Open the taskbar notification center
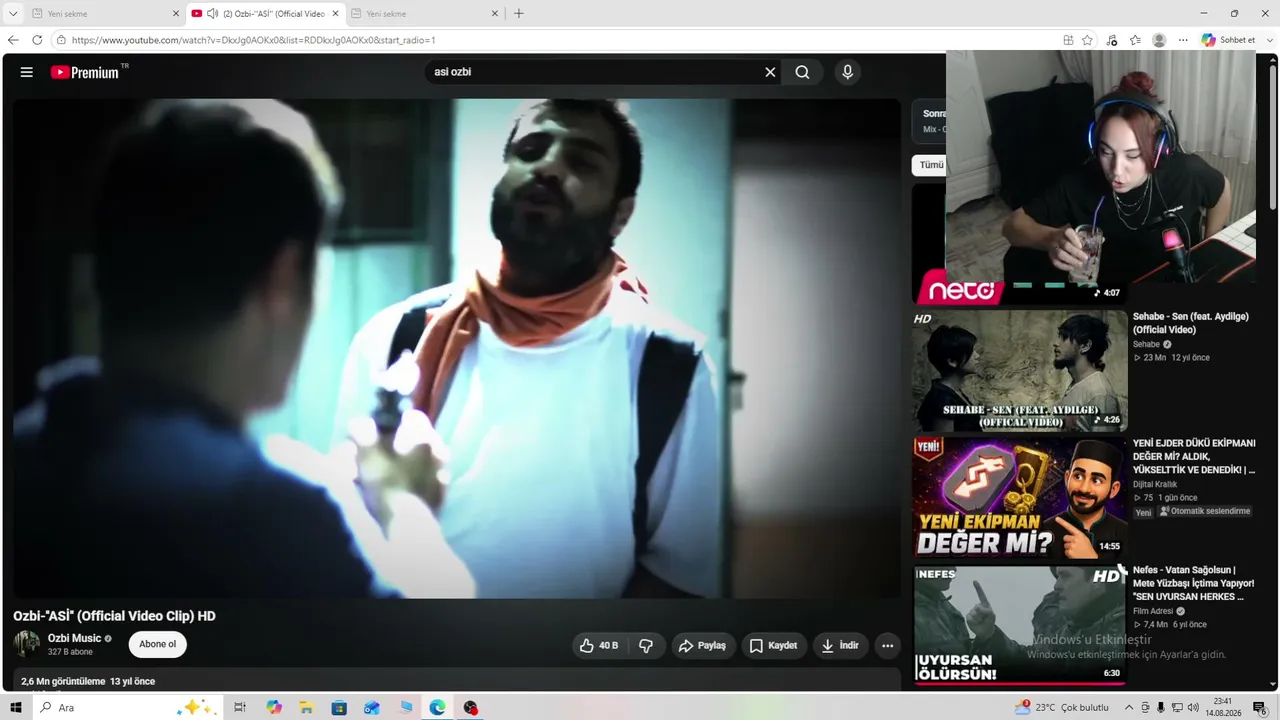 tap(1259, 708)
